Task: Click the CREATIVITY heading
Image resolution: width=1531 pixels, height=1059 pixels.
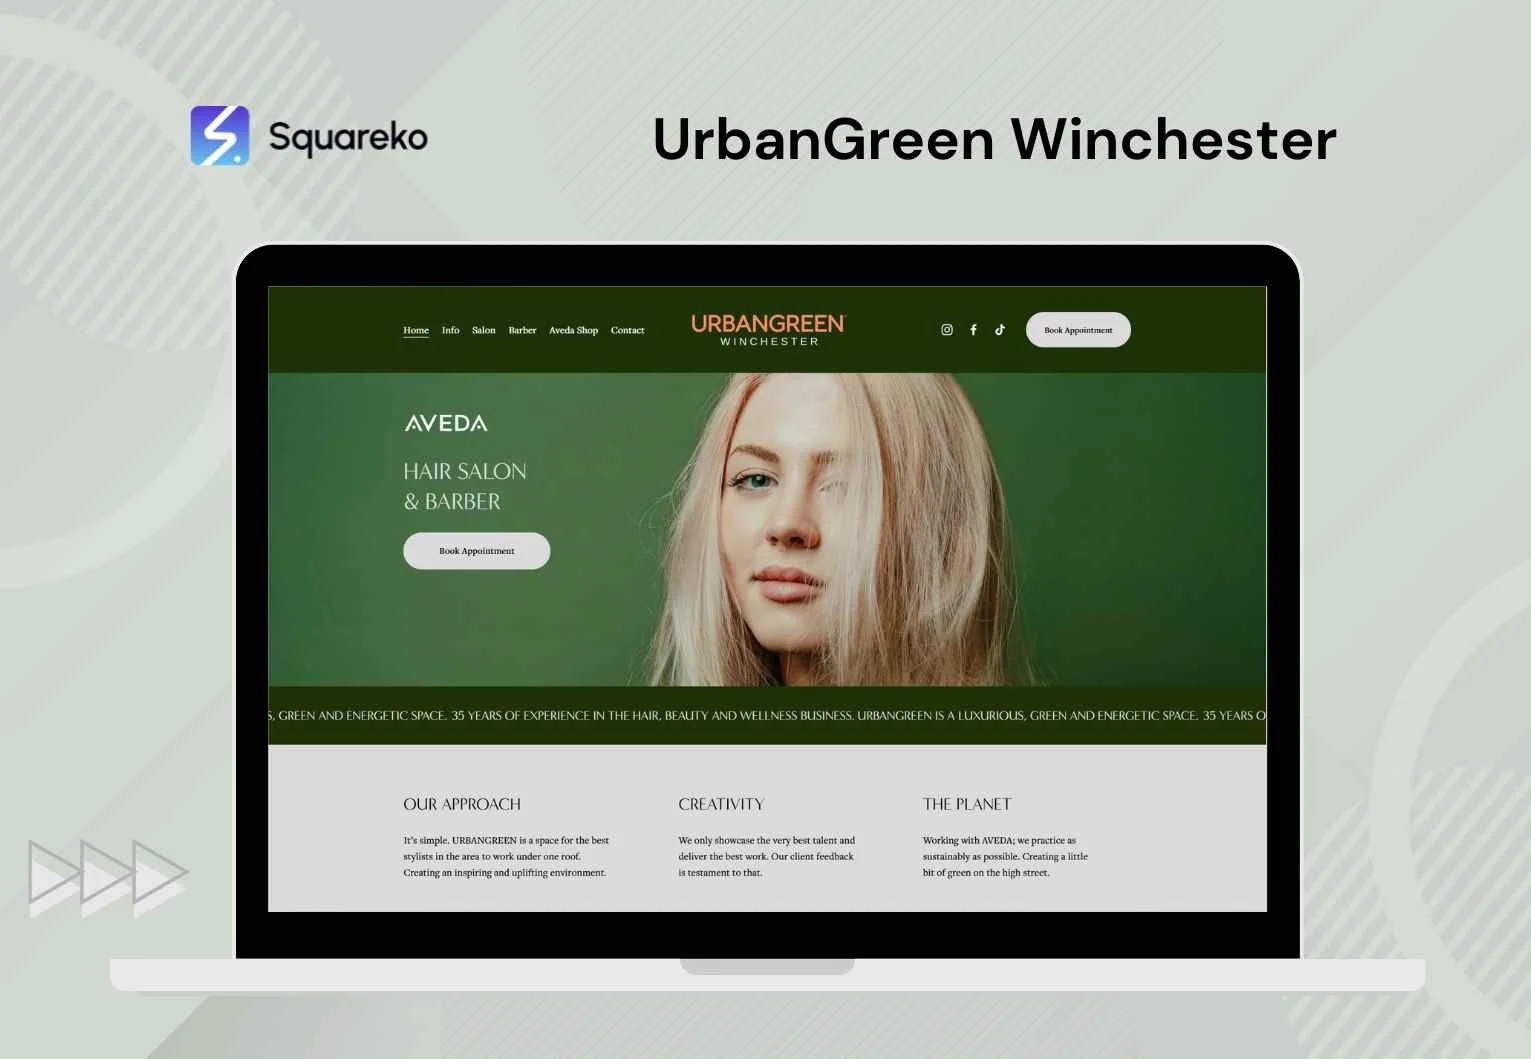Action: tap(721, 804)
